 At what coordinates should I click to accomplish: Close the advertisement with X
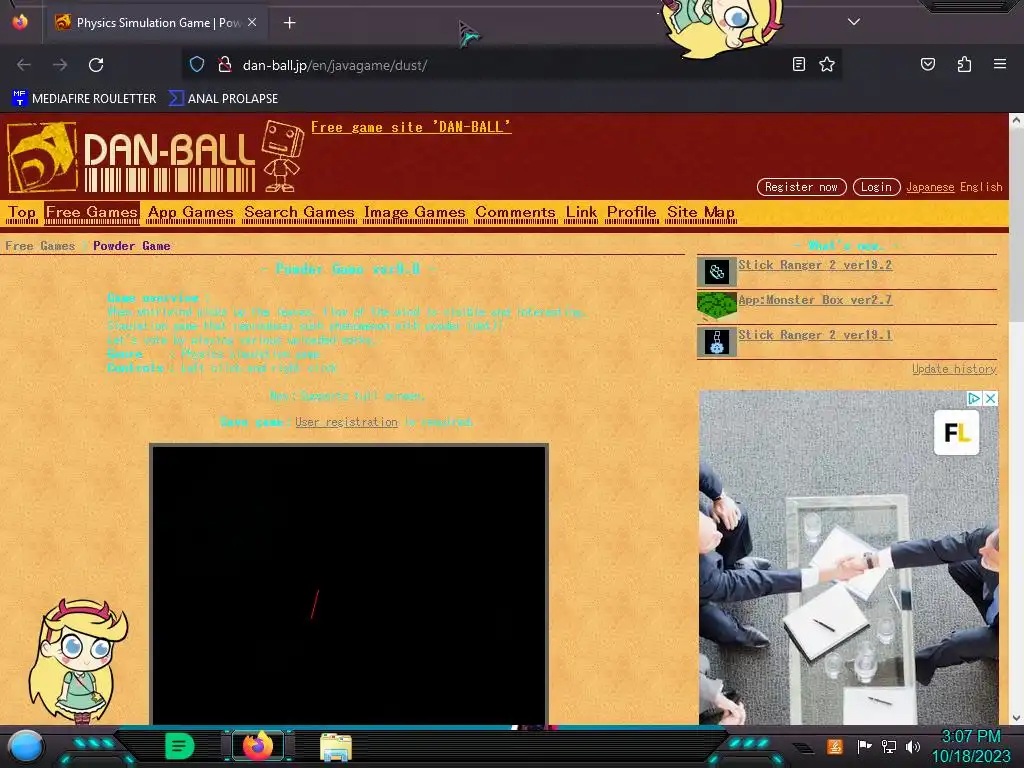click(x=990, y=398)
